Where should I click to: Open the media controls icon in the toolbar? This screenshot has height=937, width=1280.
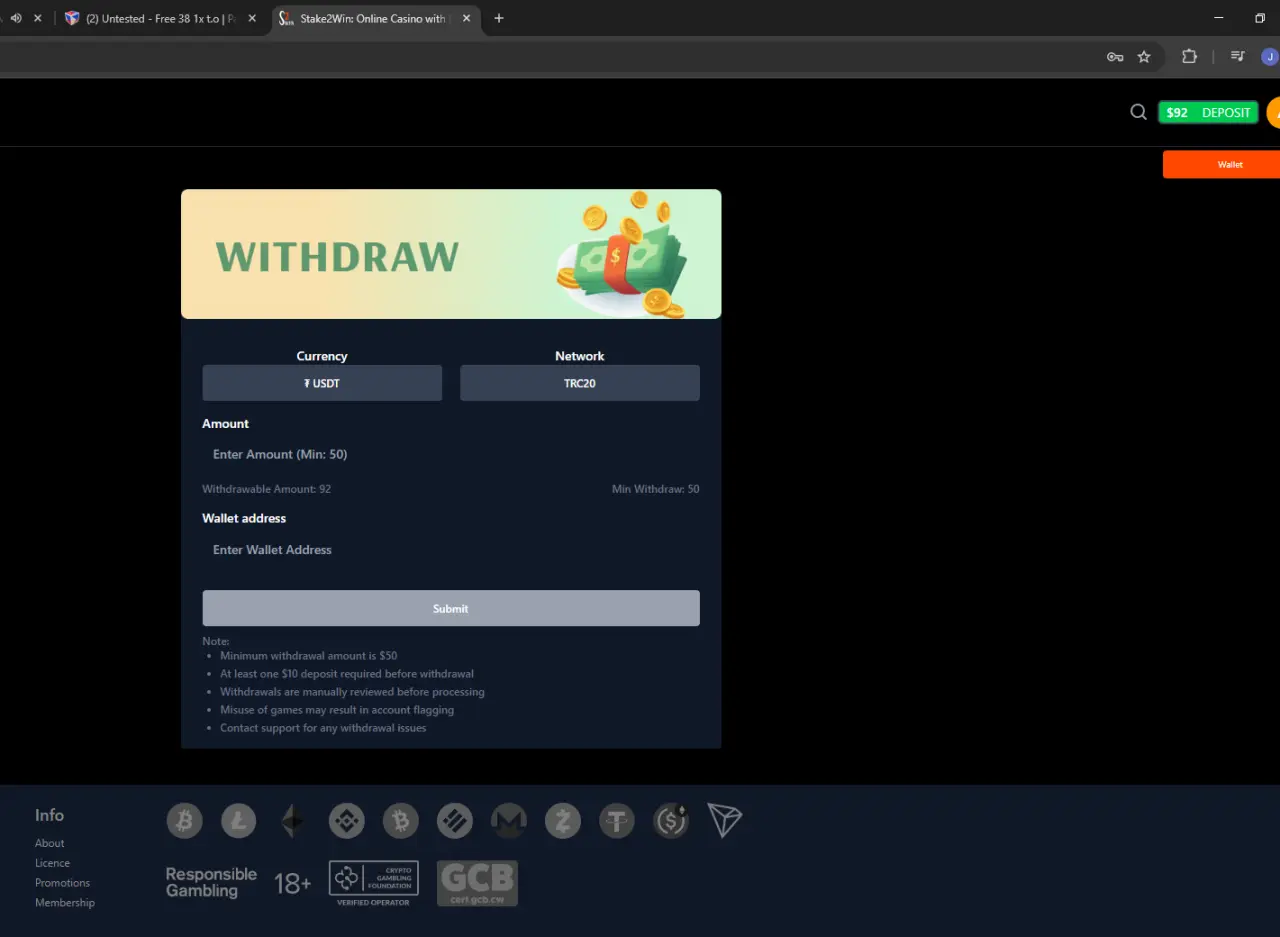click(x=1238, y=57)
